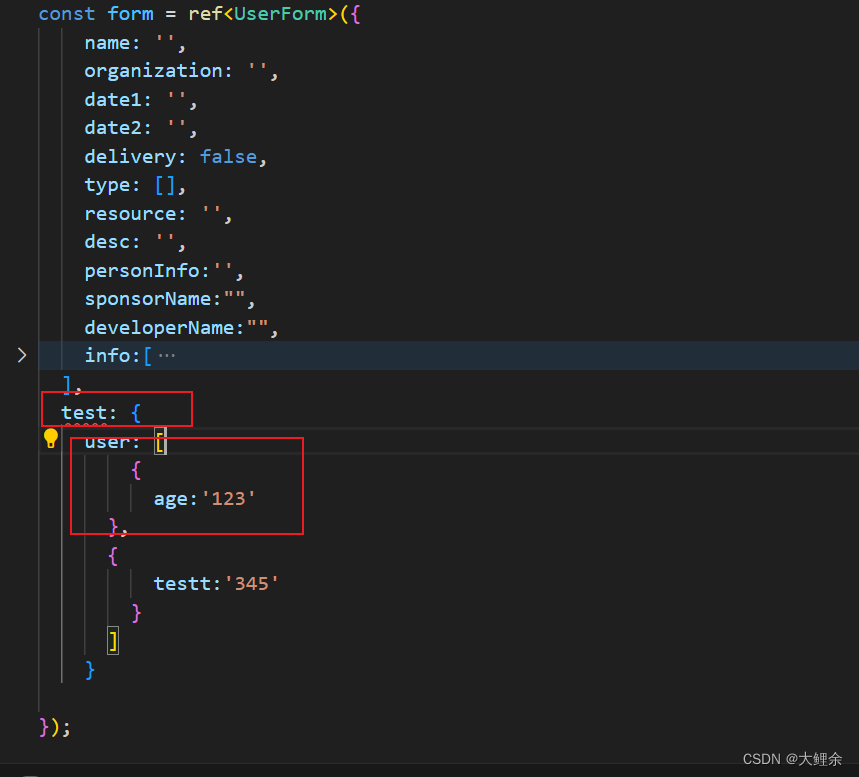The height and width of the screenshot is (777, 859).
Task: Click the highlighted bracket after user
Action: (160, 441)
